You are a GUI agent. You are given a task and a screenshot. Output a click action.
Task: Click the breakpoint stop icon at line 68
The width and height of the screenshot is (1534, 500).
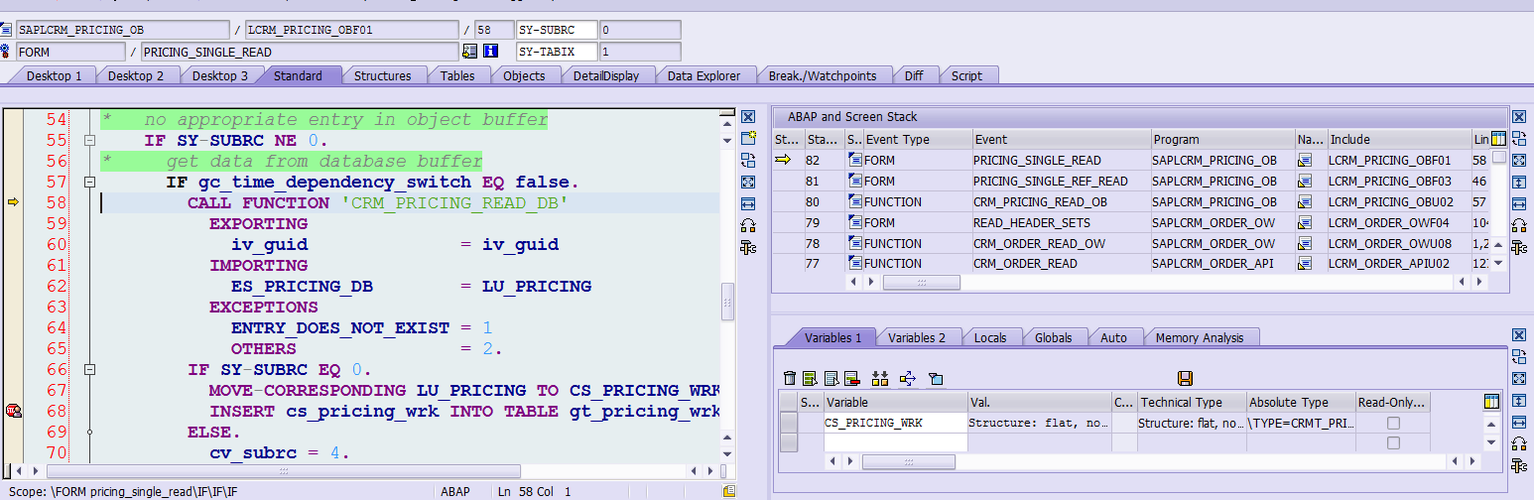click(13, 411)
